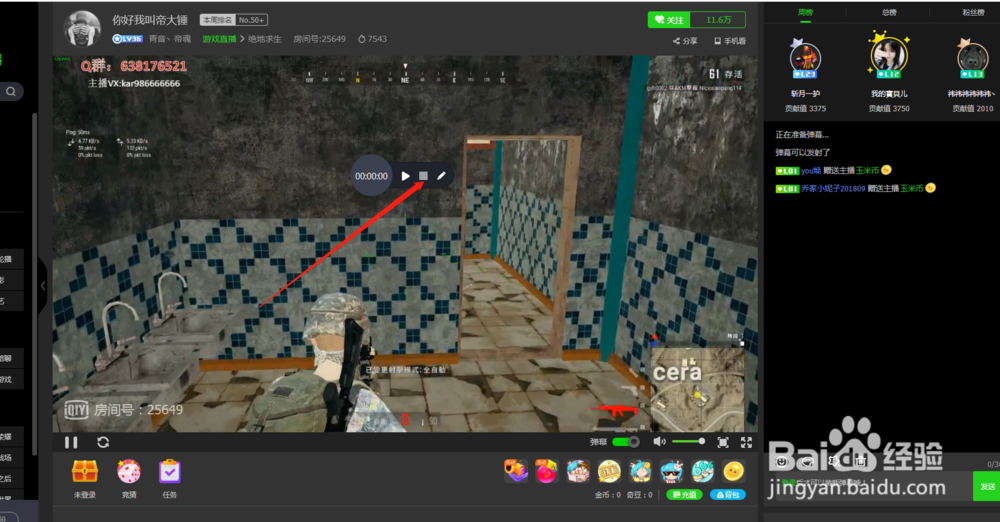Image resolution: width=1000 pixels, height=522 pixels.
Task: Switch to the 总榜 overall ranking tab
Action: (x=889, y=13)
